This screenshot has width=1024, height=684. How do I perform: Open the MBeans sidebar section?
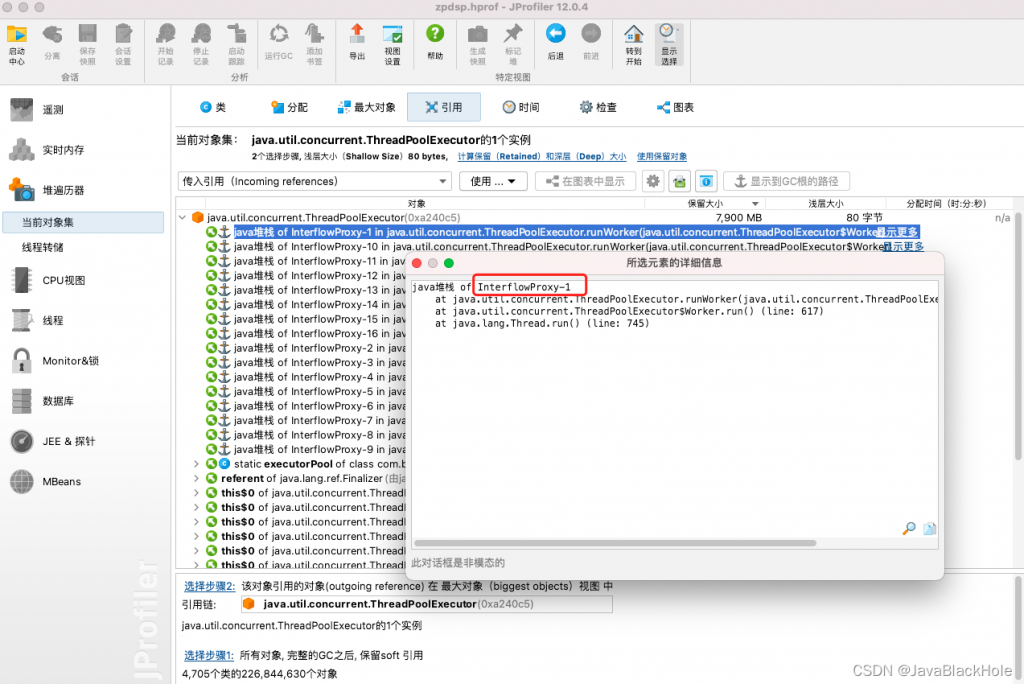(46, 481)
